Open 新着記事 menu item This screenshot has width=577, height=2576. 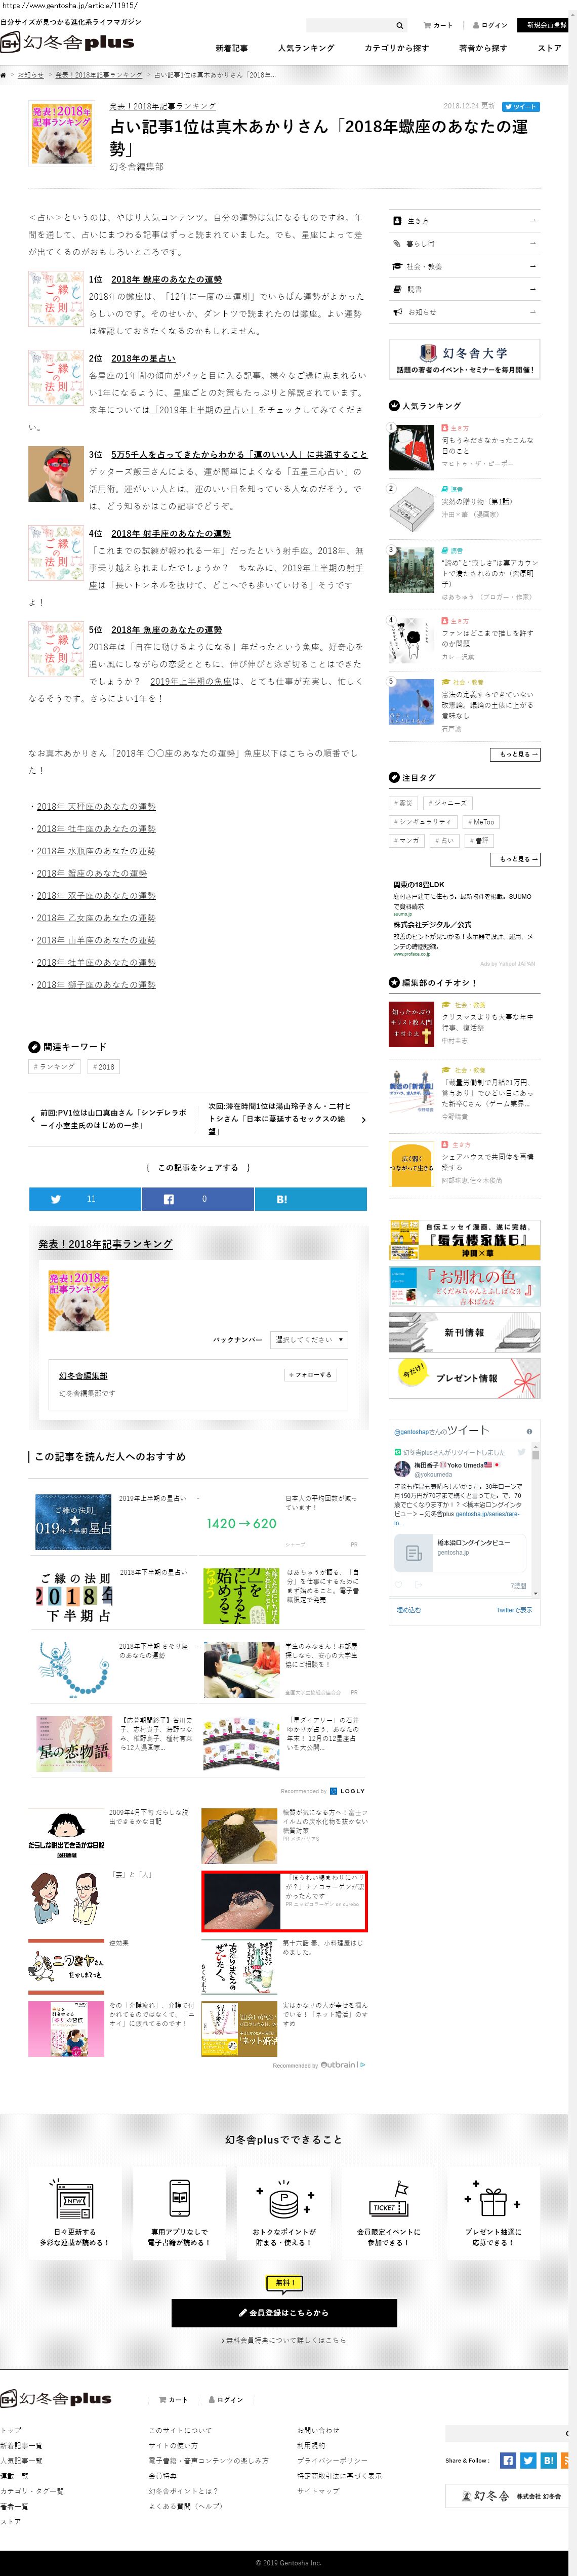click(x=232, y=47)
